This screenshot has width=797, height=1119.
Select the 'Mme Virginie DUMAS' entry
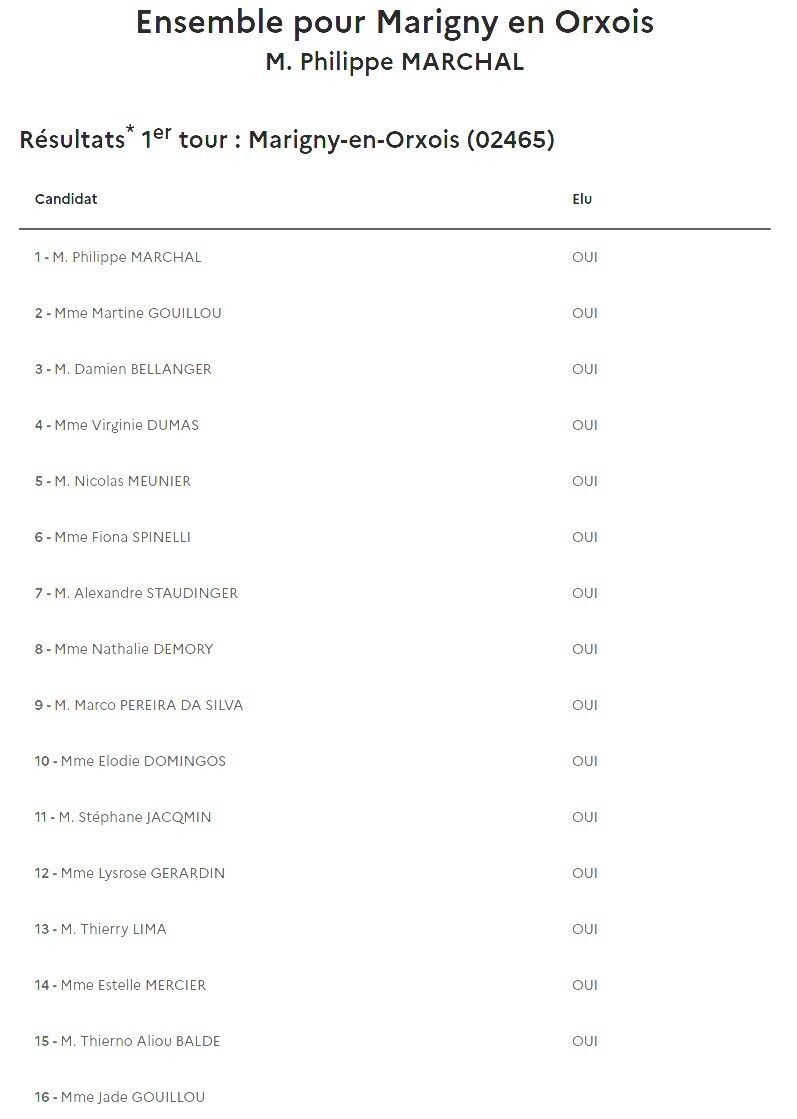[117, 425]
